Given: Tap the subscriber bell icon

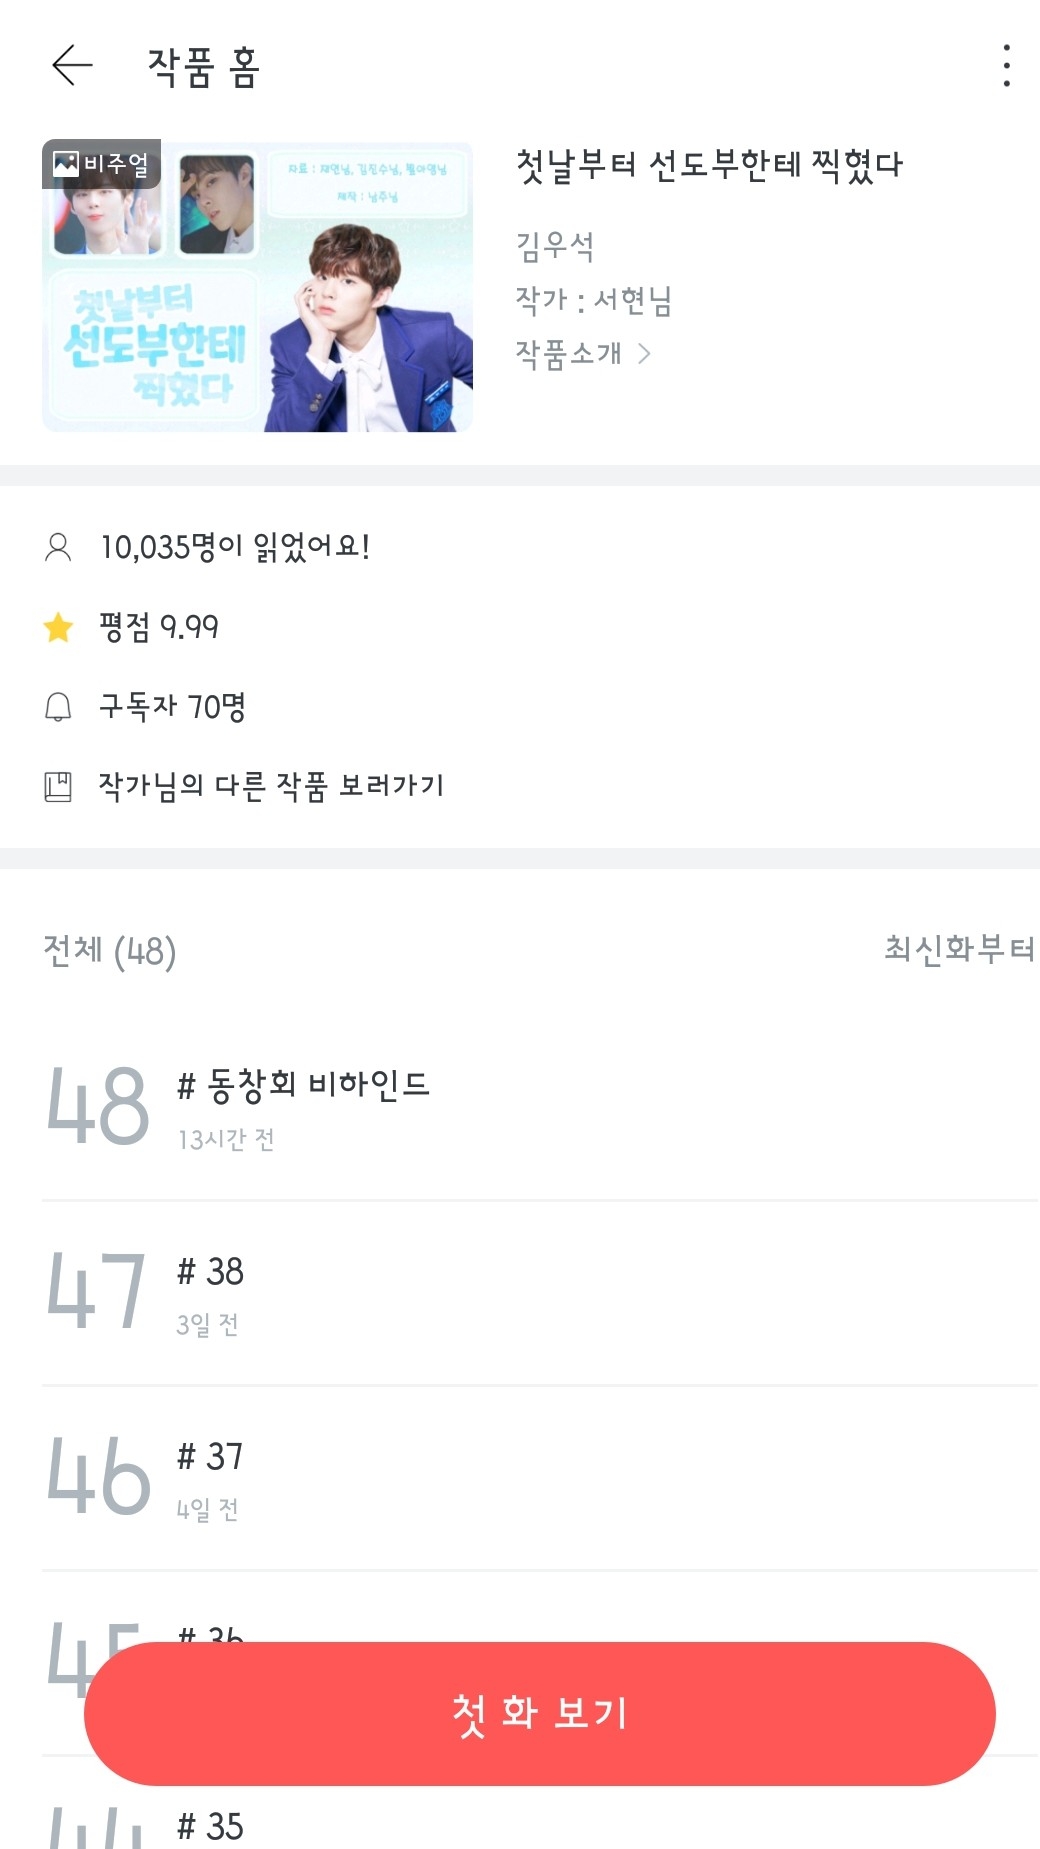Looking at the screenshot, I should pyautogui.click(x=58, y=707).
